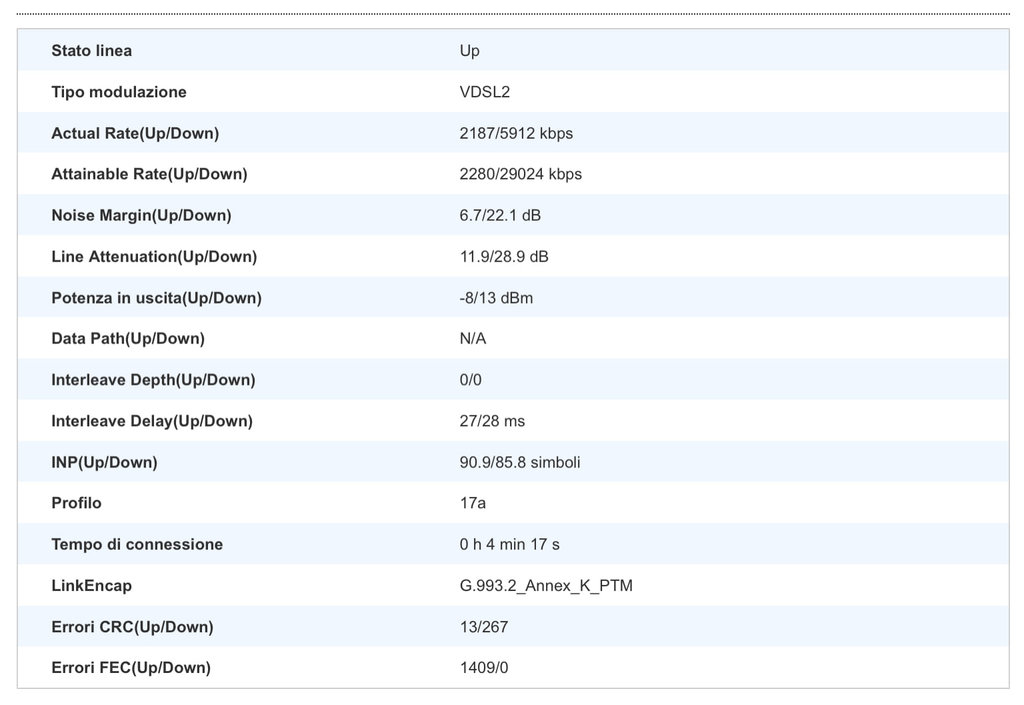Select the 'Potenza in uscita(Up/Down)' label

pyautogui.click(x=157, y=298)
